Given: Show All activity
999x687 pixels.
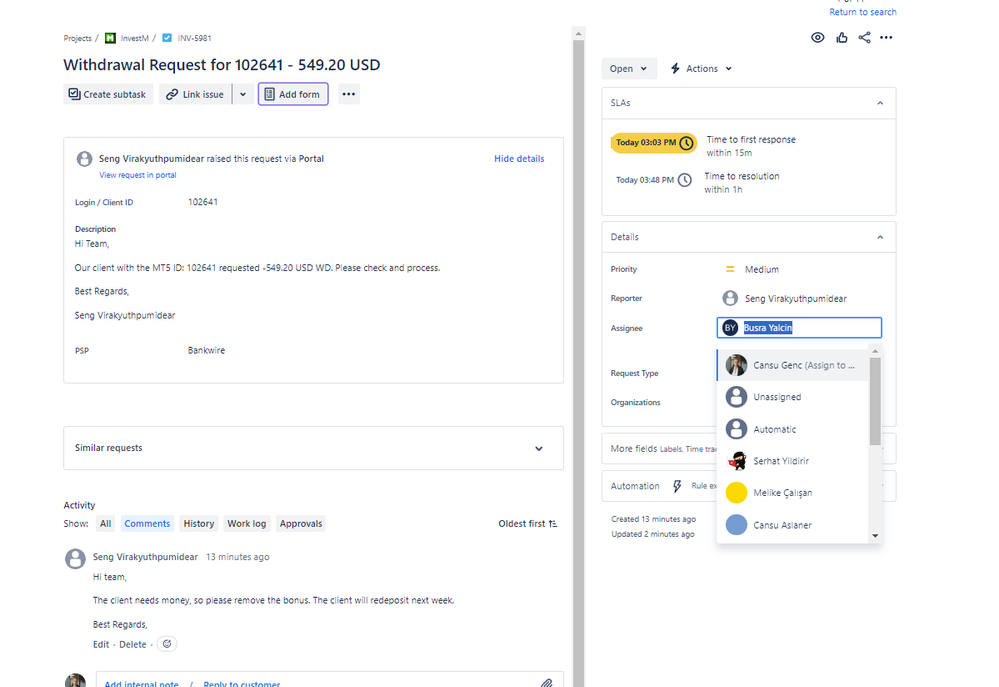Looking at the screenshot, I should pyautogui.click(x=105, y=524).
